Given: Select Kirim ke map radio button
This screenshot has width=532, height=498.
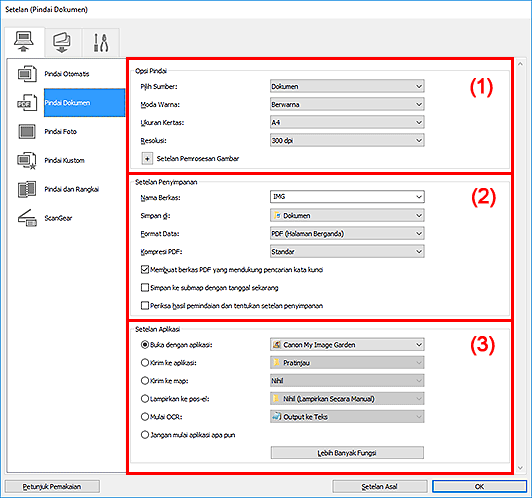Looking at the screenshot, I should point(145,381).
